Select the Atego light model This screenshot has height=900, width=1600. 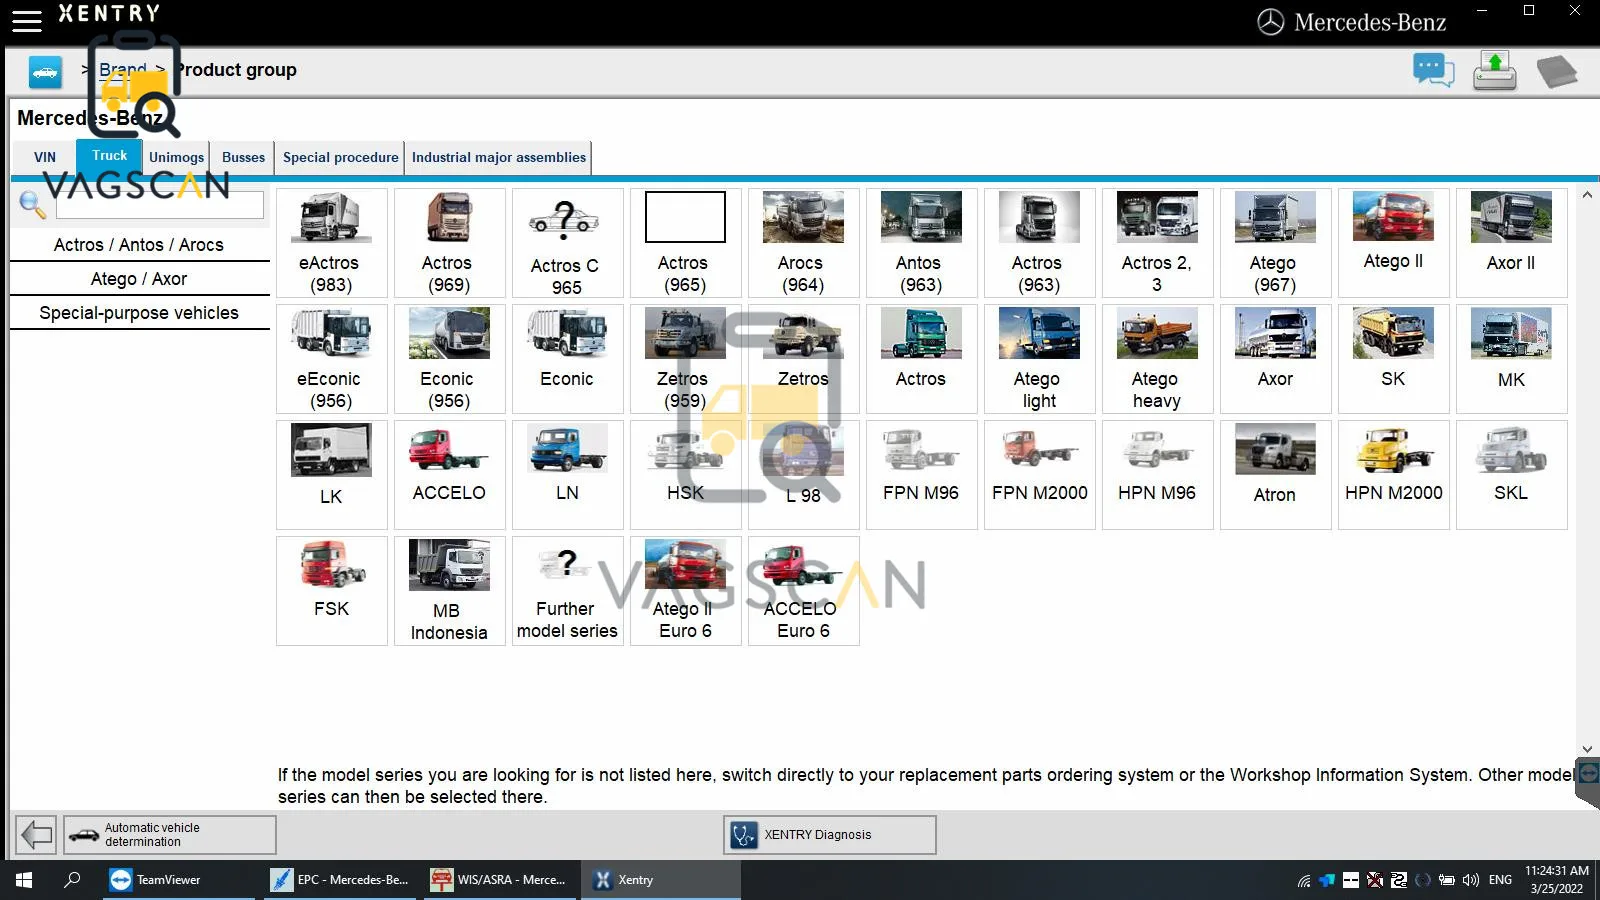click(1039, 359)
